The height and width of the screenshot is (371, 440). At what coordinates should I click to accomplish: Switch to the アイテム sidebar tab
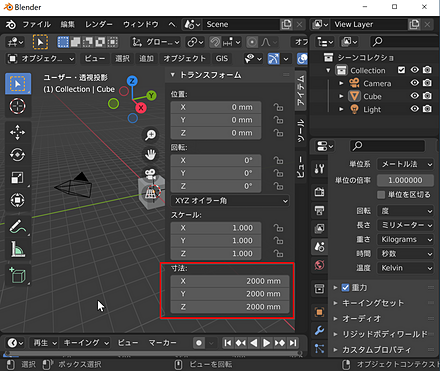(x=301, y=91)
